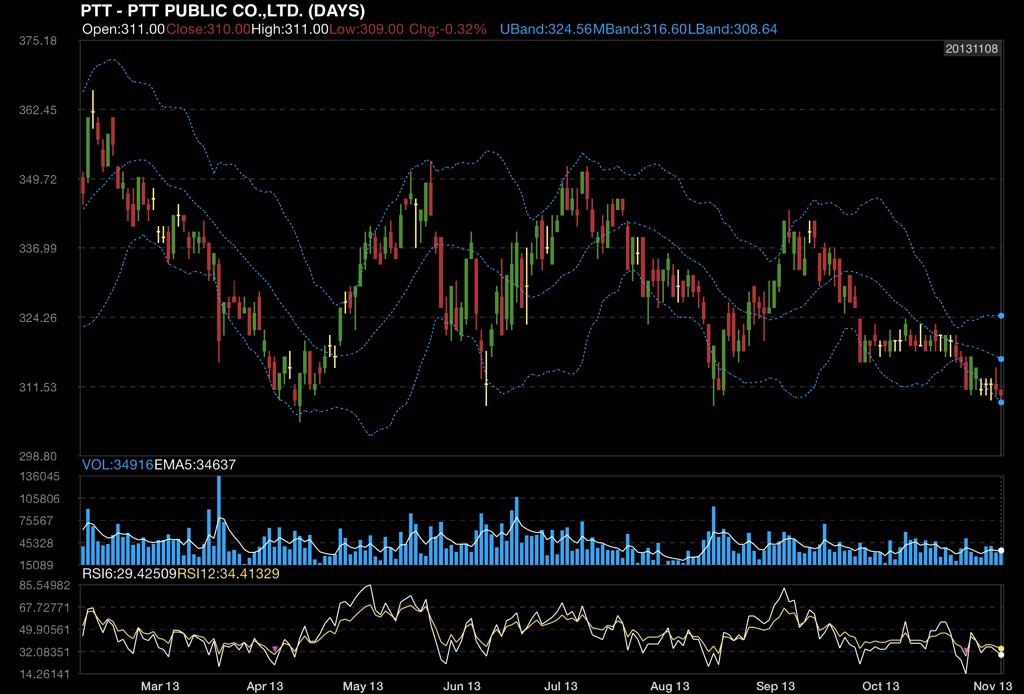The height and width of the screenshot is (694, 1024).
Task: Click the 324.26 price axis label
Action: (x=38, y=318)
